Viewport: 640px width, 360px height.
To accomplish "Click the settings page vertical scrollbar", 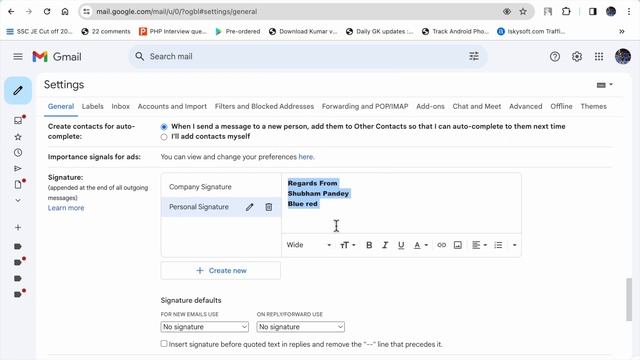I will tap(629, 299).
